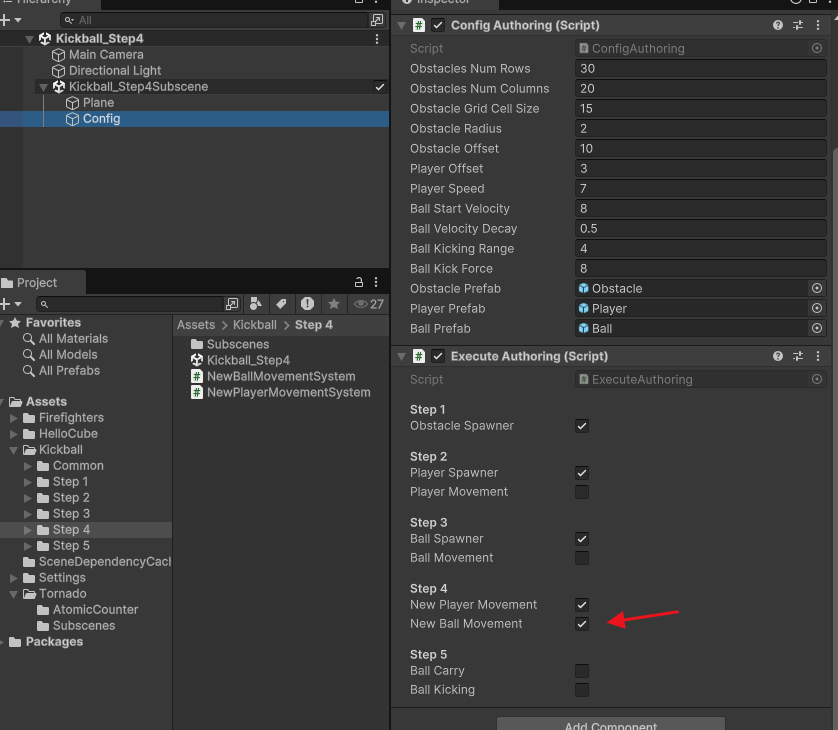Image resolution: width=838 pixels, height=730 pixels.
Task: Click Search by Label tag icon
Action: [x=281, y=304]
